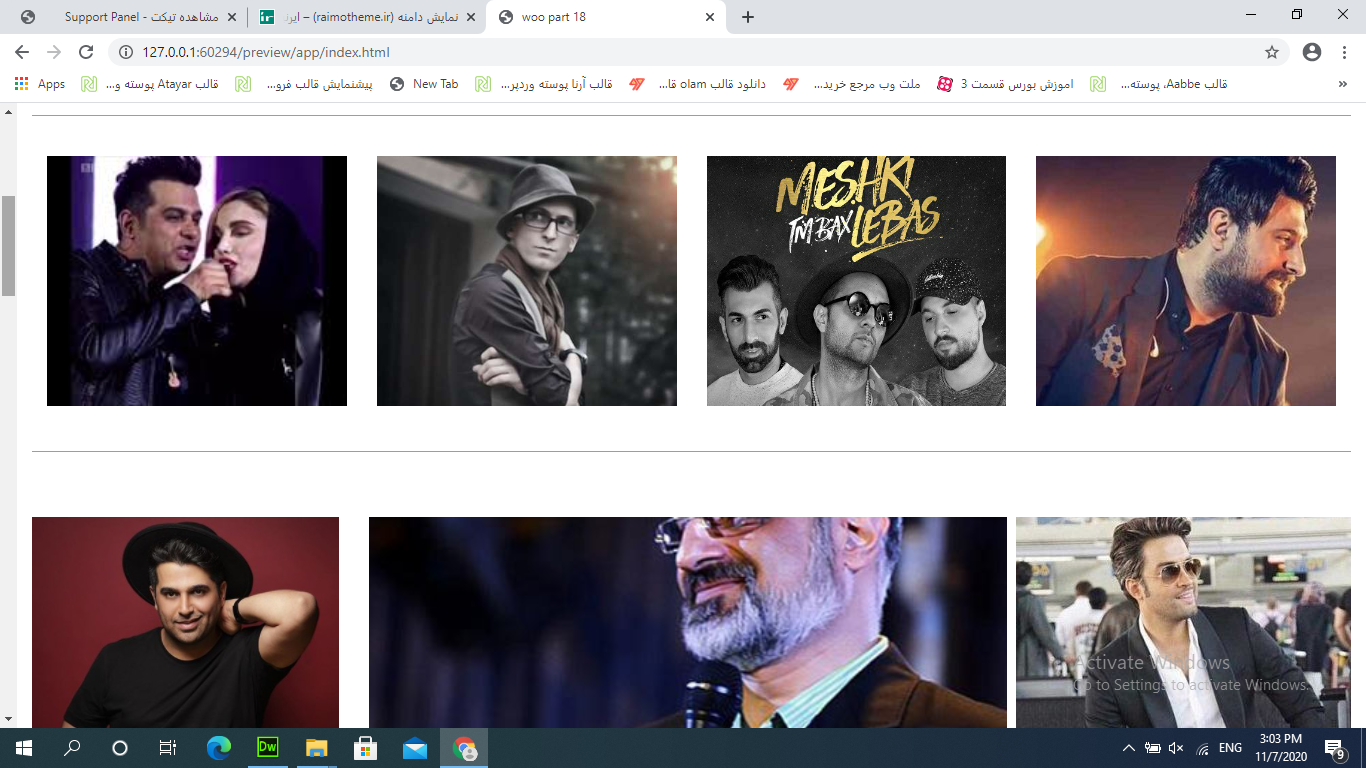Open the Chrome profile avatar icon

(x=1312, y=52)
